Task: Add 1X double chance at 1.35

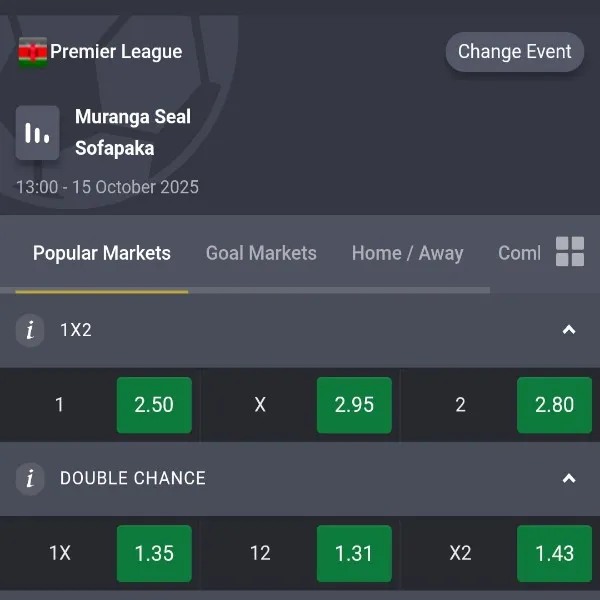Action: pyautogui.click(x=154, y=553)
